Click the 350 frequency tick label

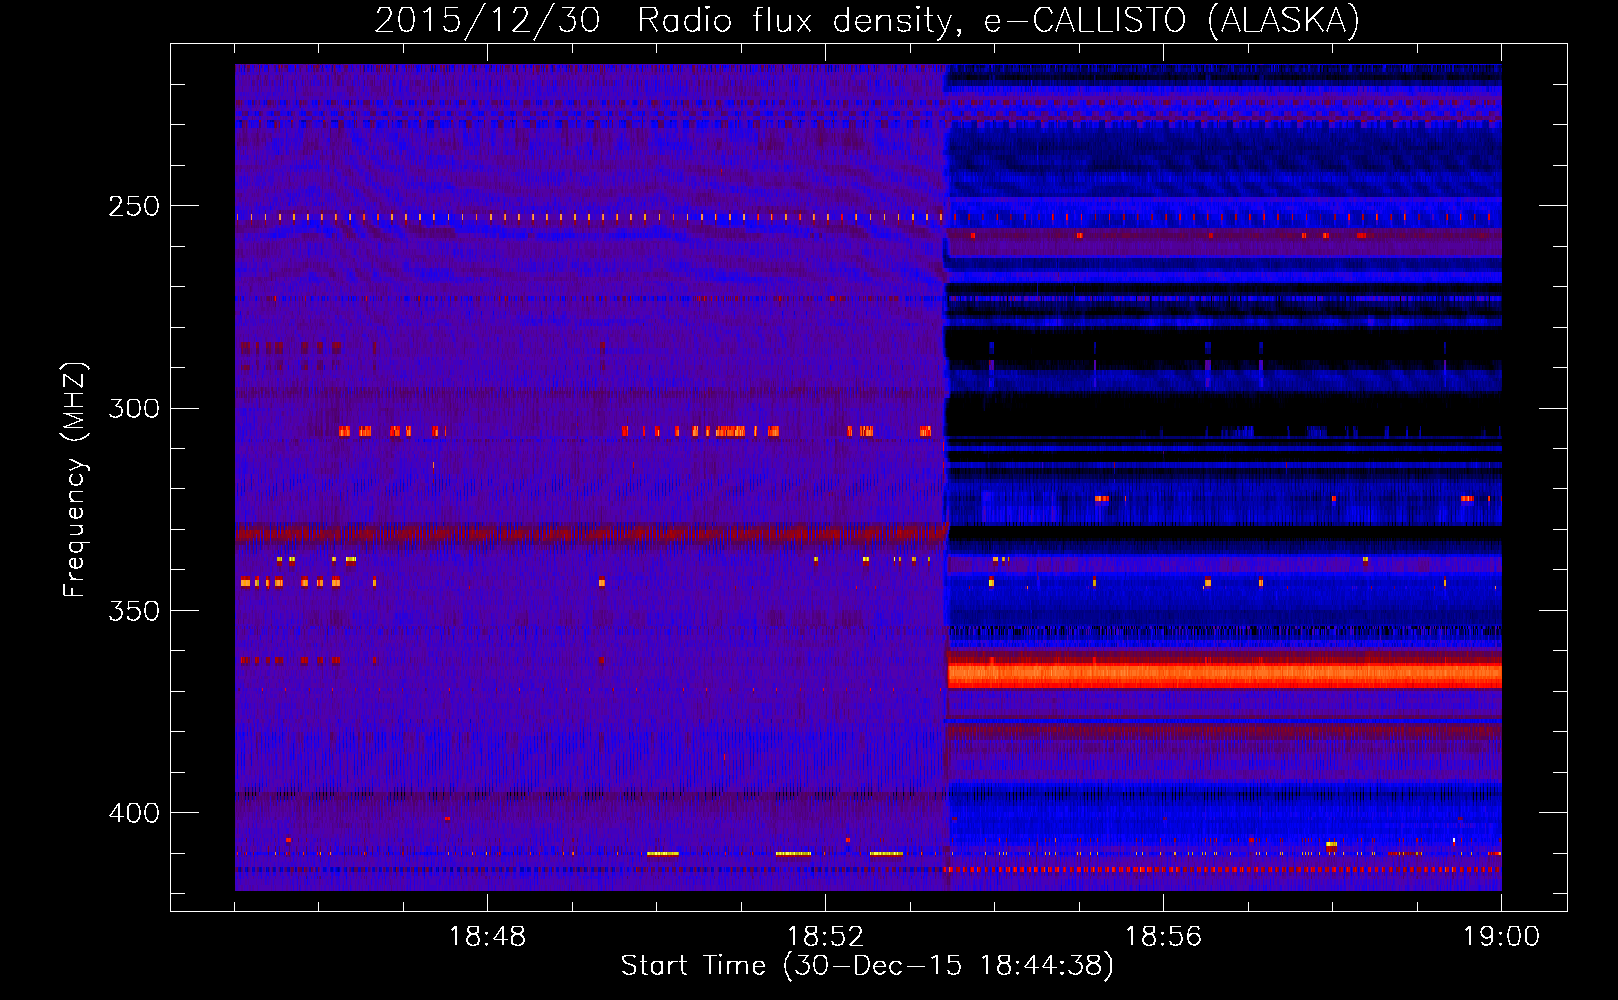tap(134, 610)
